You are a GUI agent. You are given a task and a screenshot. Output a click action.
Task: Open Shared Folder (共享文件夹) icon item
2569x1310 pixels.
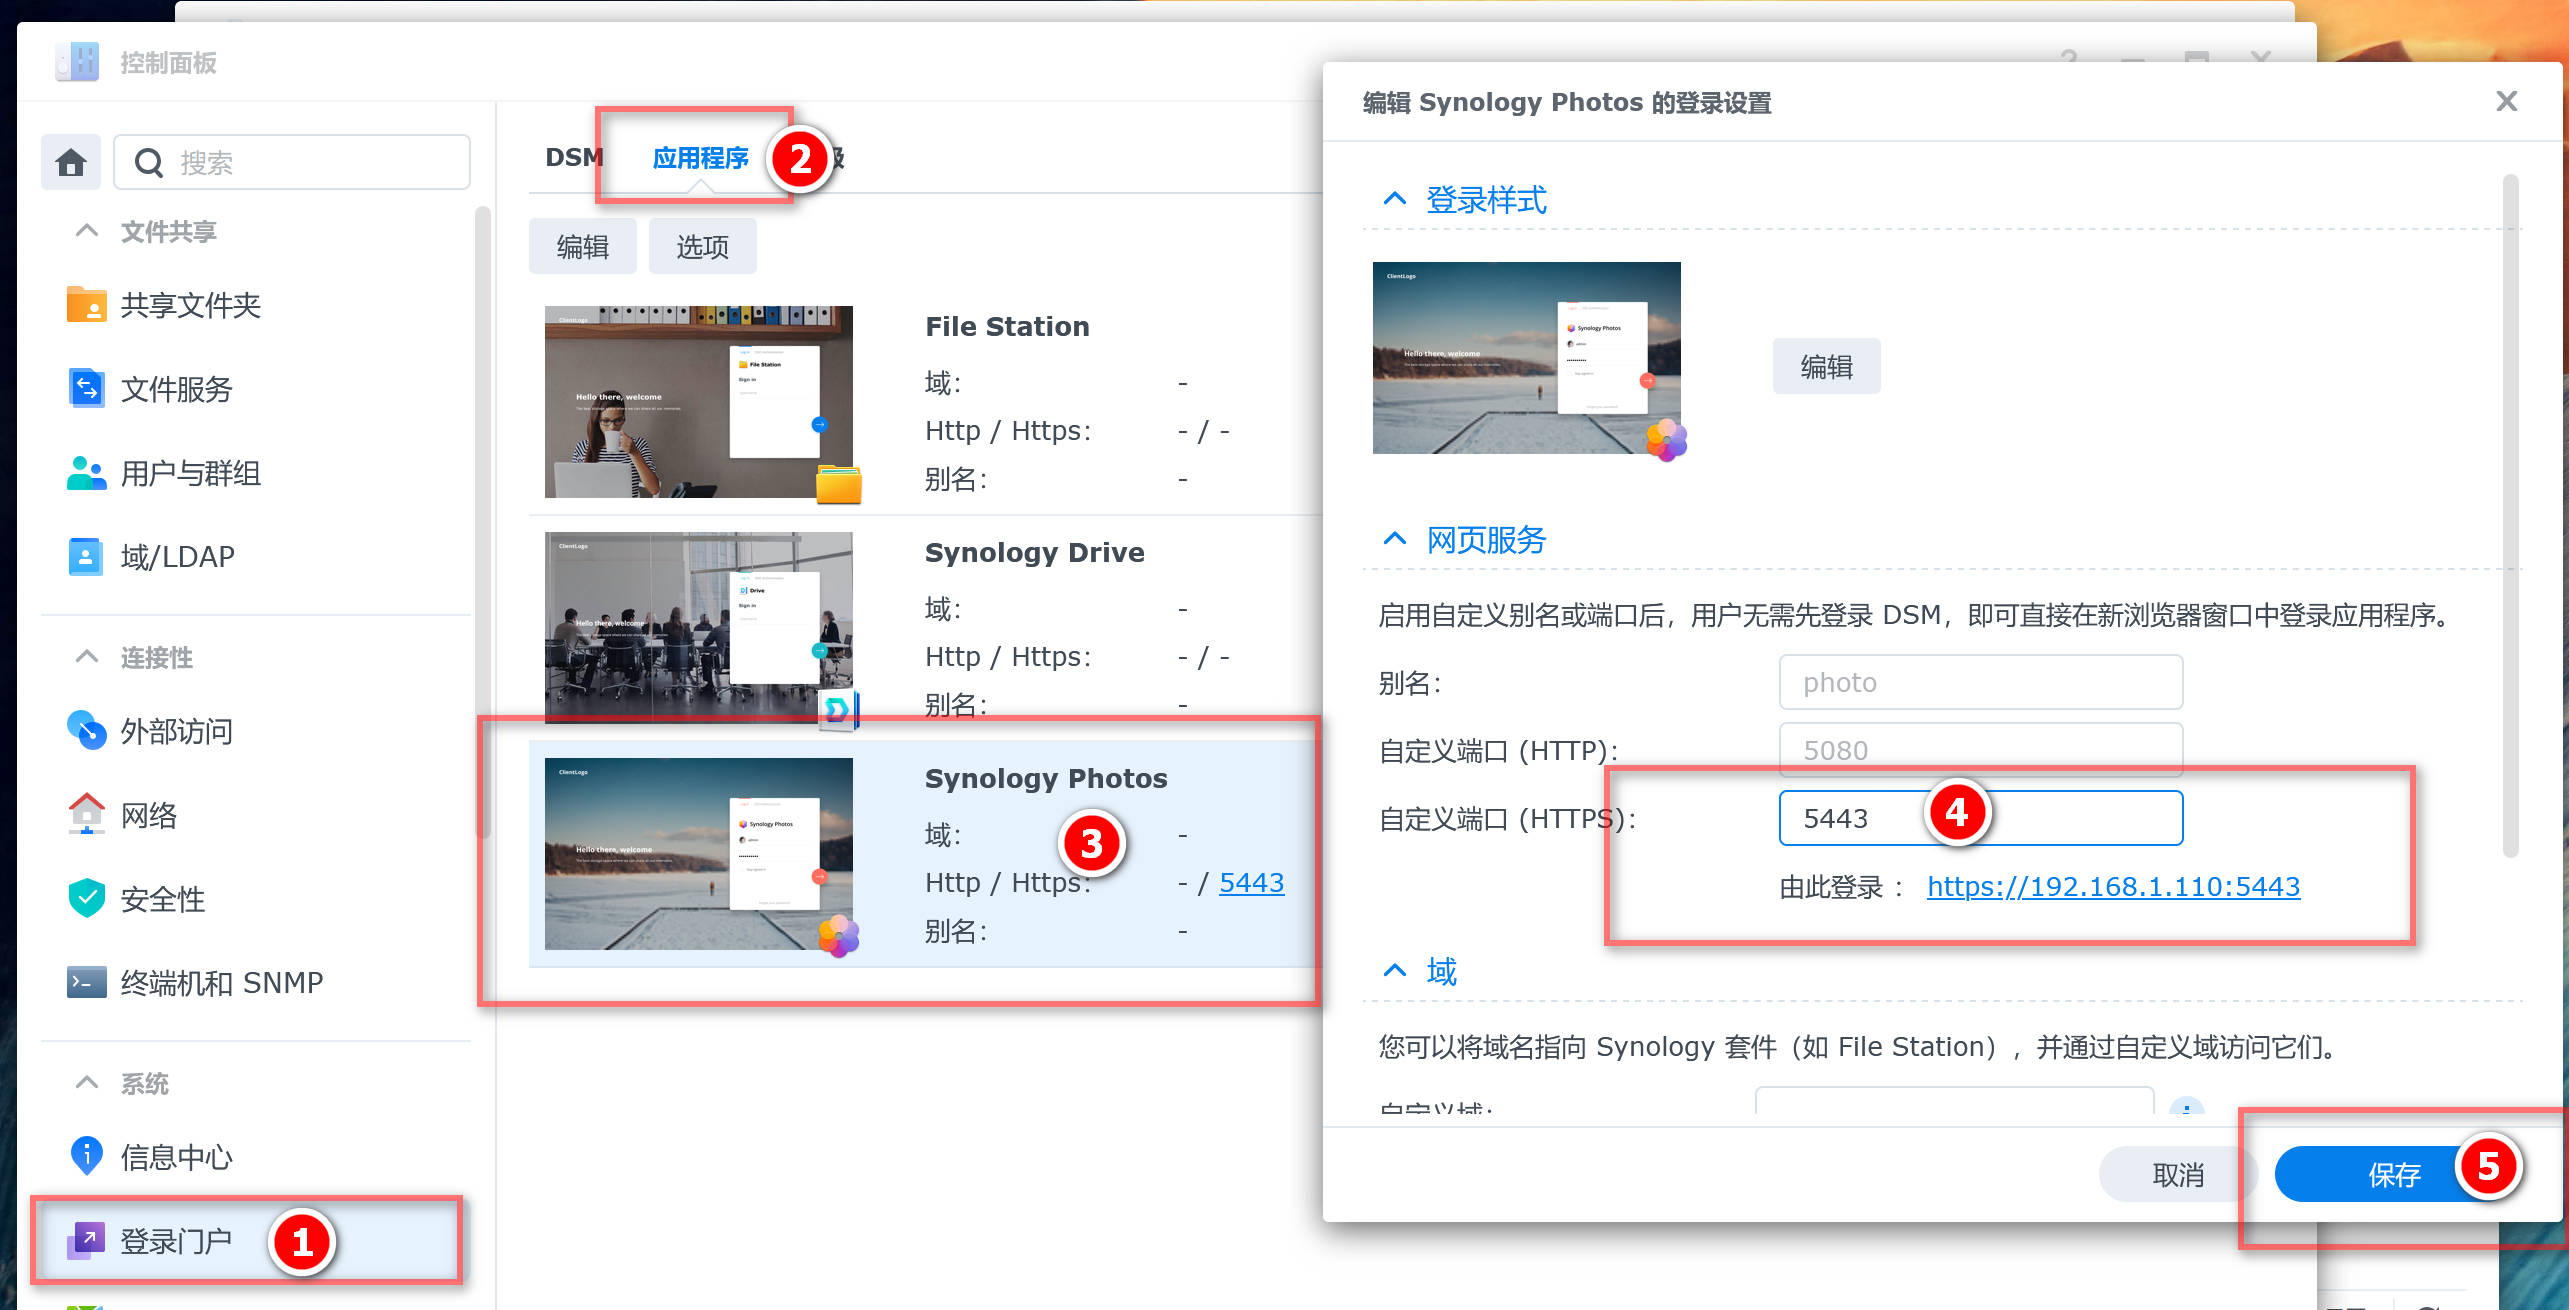tap(87, 305)
